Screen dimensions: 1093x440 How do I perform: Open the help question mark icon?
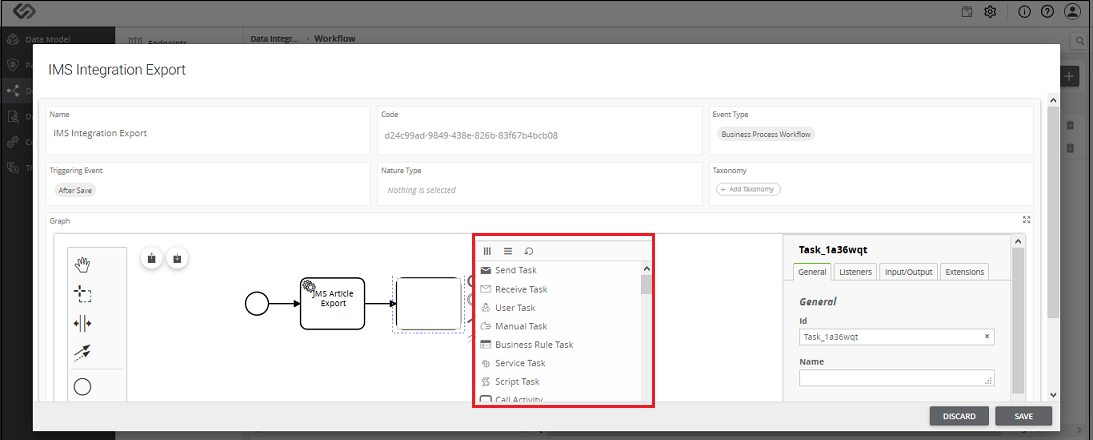point(1047,11)
